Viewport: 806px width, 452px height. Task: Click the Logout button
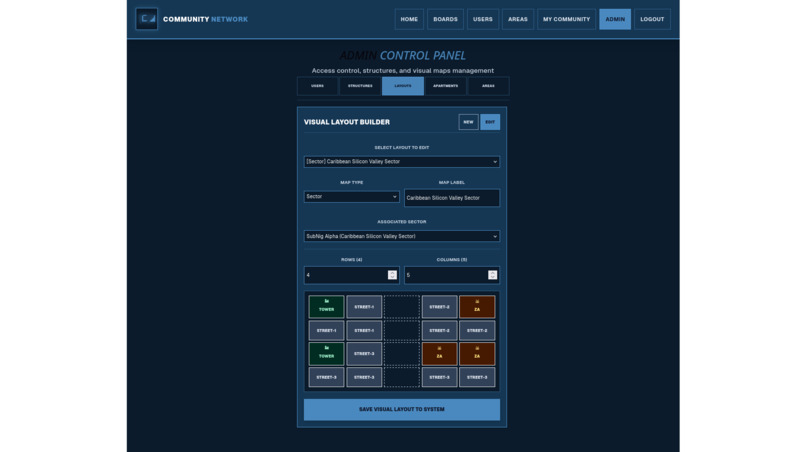coord(652,19)
